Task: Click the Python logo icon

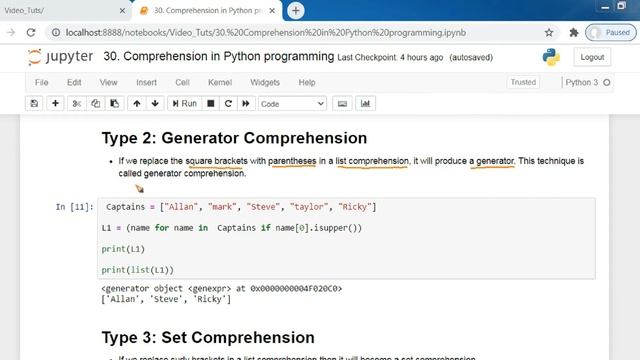Action: [x=551, y=57]
